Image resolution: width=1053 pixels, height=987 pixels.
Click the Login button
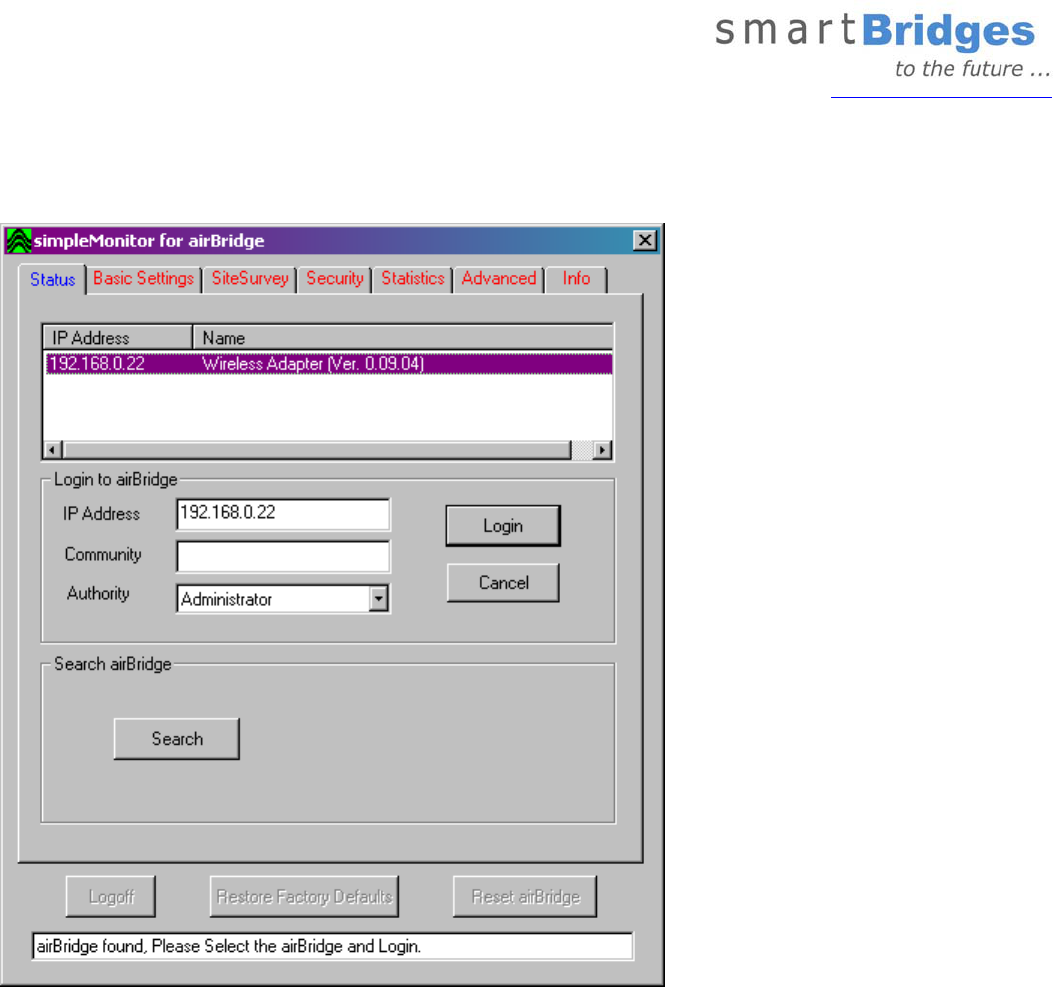point(503,526)
